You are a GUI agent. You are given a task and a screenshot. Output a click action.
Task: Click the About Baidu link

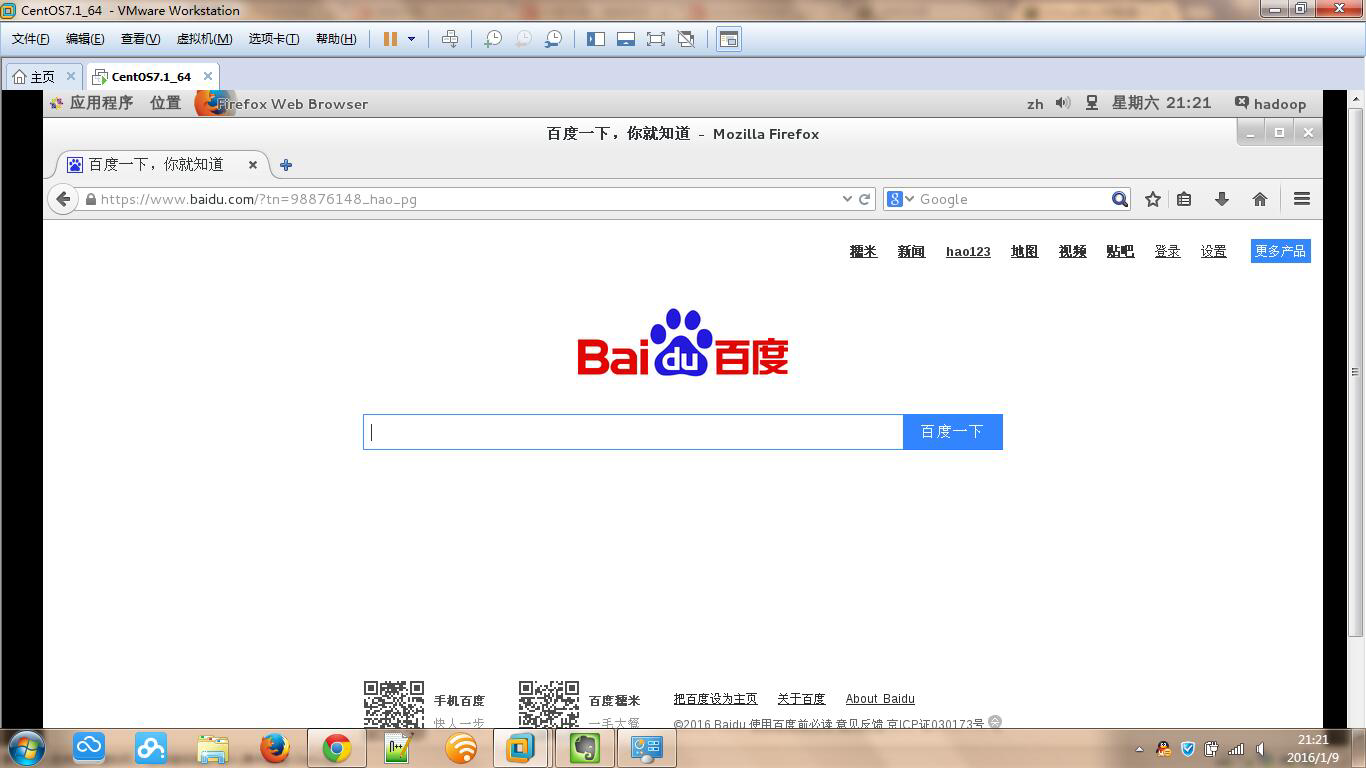(x=880, y=699)
